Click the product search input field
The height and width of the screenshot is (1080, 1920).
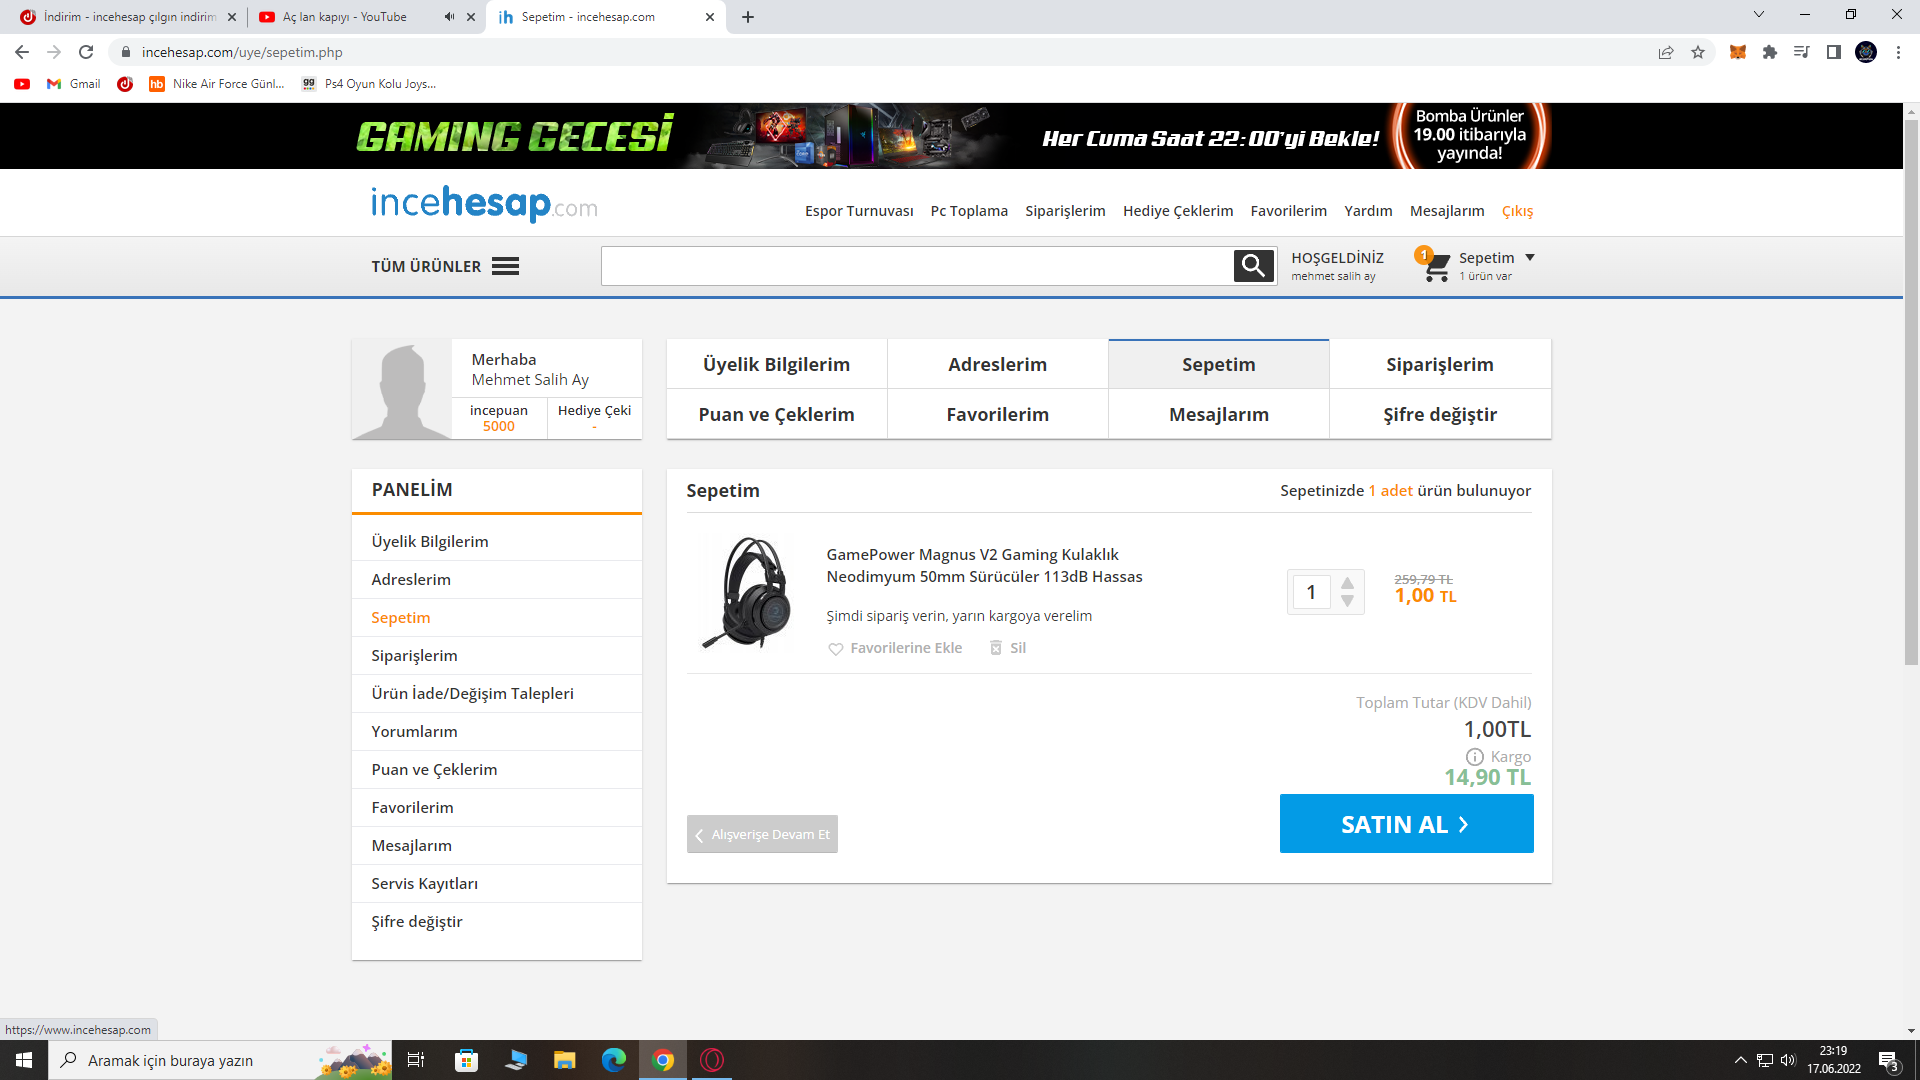[916, 266]
